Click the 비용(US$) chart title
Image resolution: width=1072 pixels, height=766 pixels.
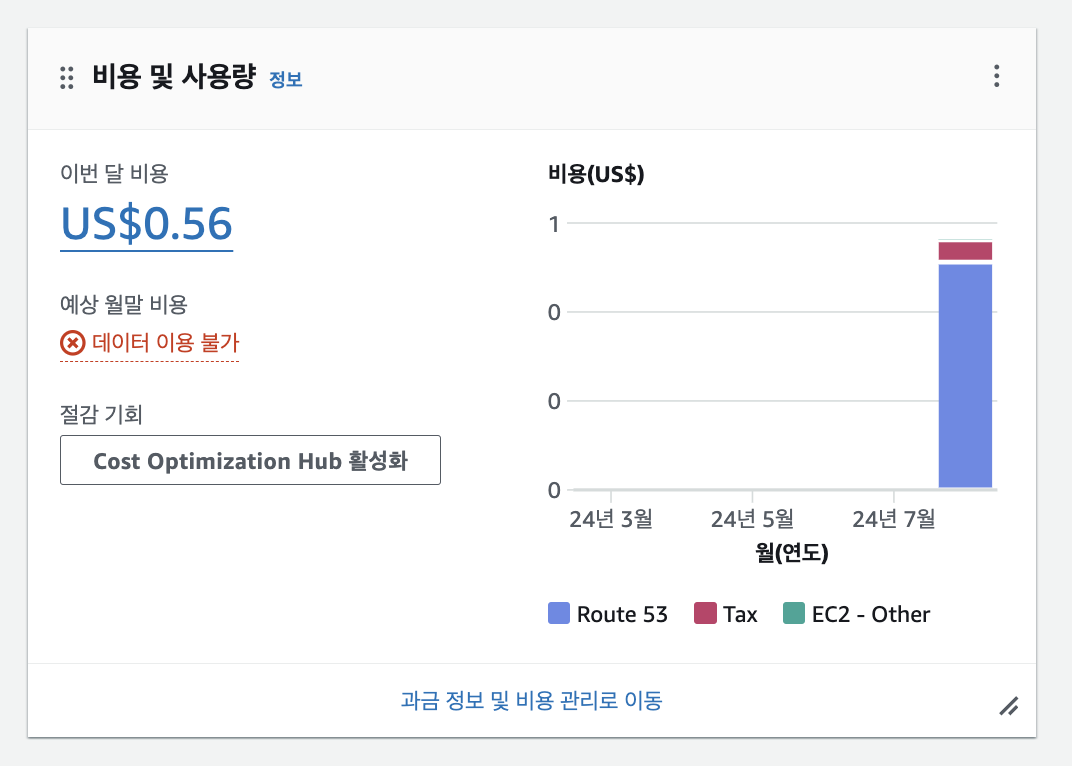(x=595, y=174)
